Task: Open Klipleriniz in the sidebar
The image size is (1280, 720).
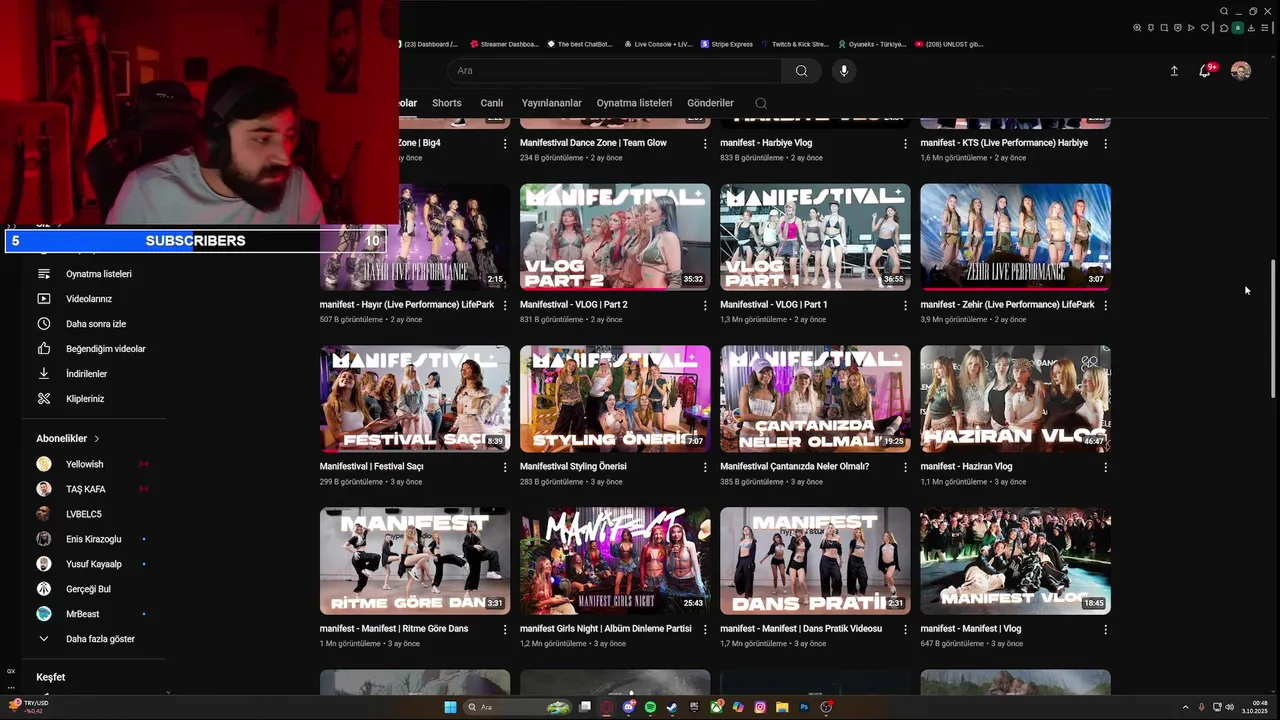Action: [85, 399]
